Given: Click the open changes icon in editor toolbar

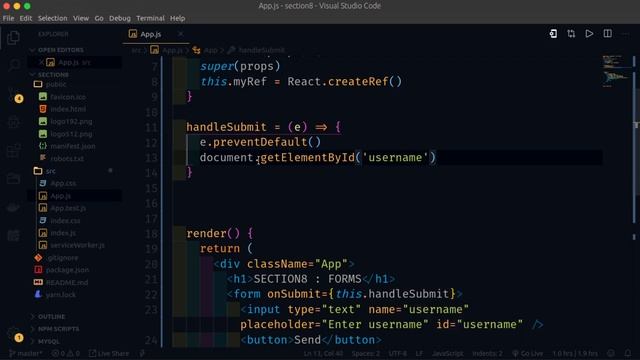Looking at the screenshot, I should pyautogui.click(x=553, y=34).
